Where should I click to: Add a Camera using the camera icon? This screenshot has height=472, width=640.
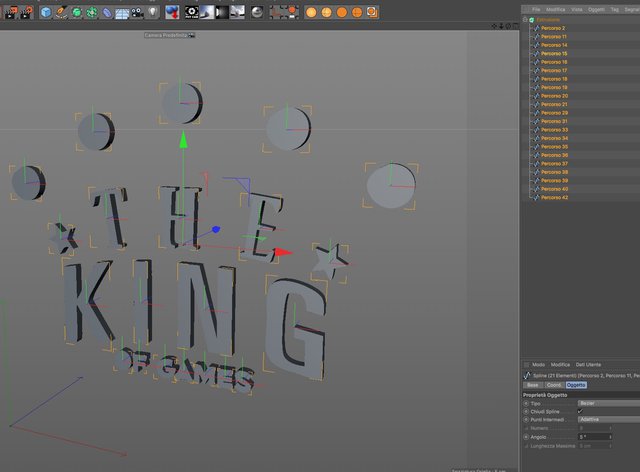pos(137,13)
